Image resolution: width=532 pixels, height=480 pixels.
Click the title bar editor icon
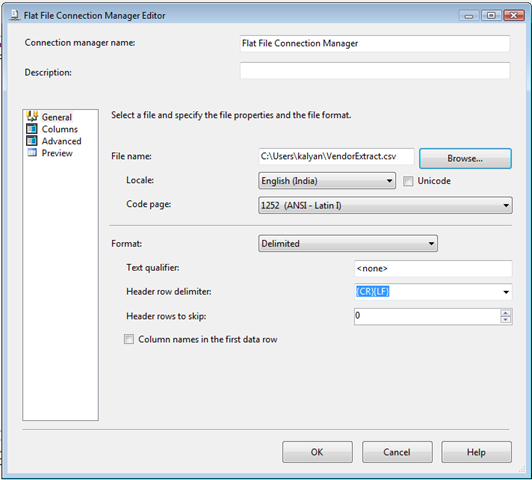(14, 15)
